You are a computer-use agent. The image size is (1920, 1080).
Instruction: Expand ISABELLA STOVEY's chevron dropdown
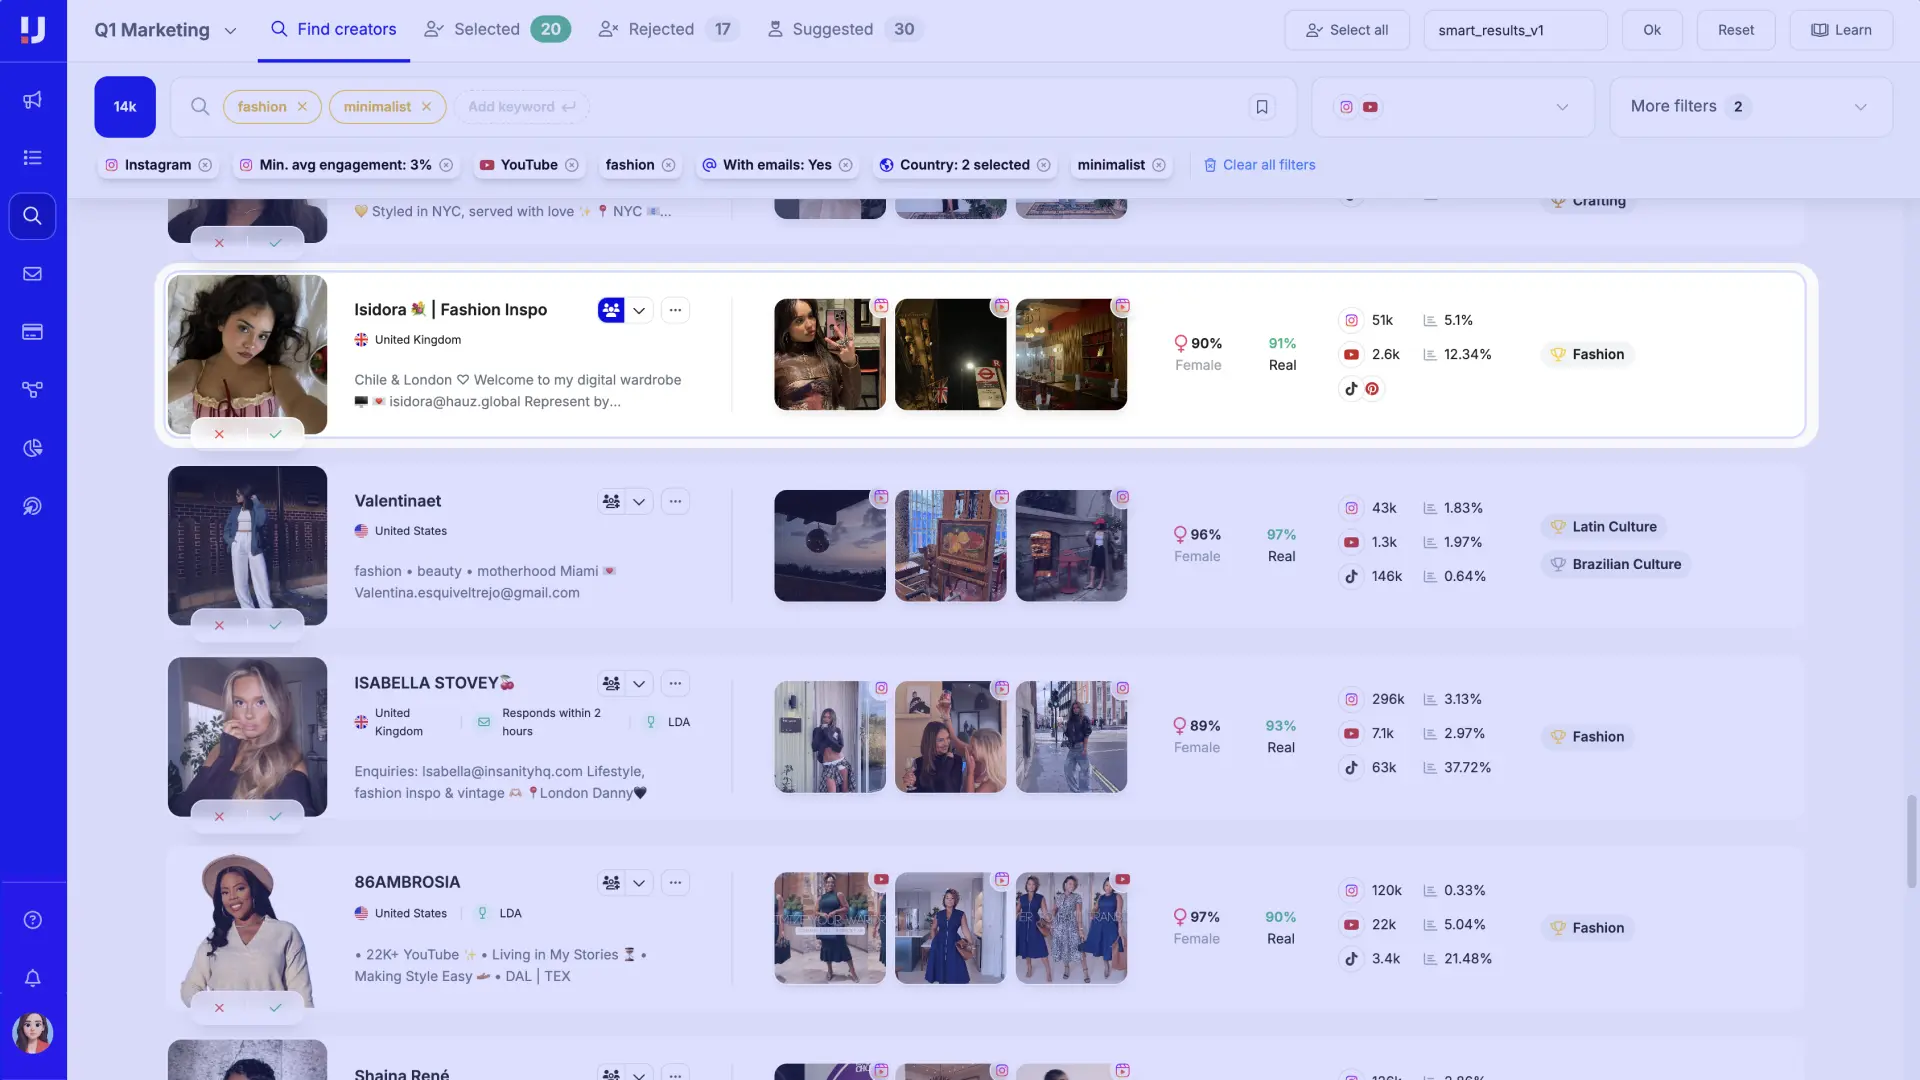[x=639, y=684]
